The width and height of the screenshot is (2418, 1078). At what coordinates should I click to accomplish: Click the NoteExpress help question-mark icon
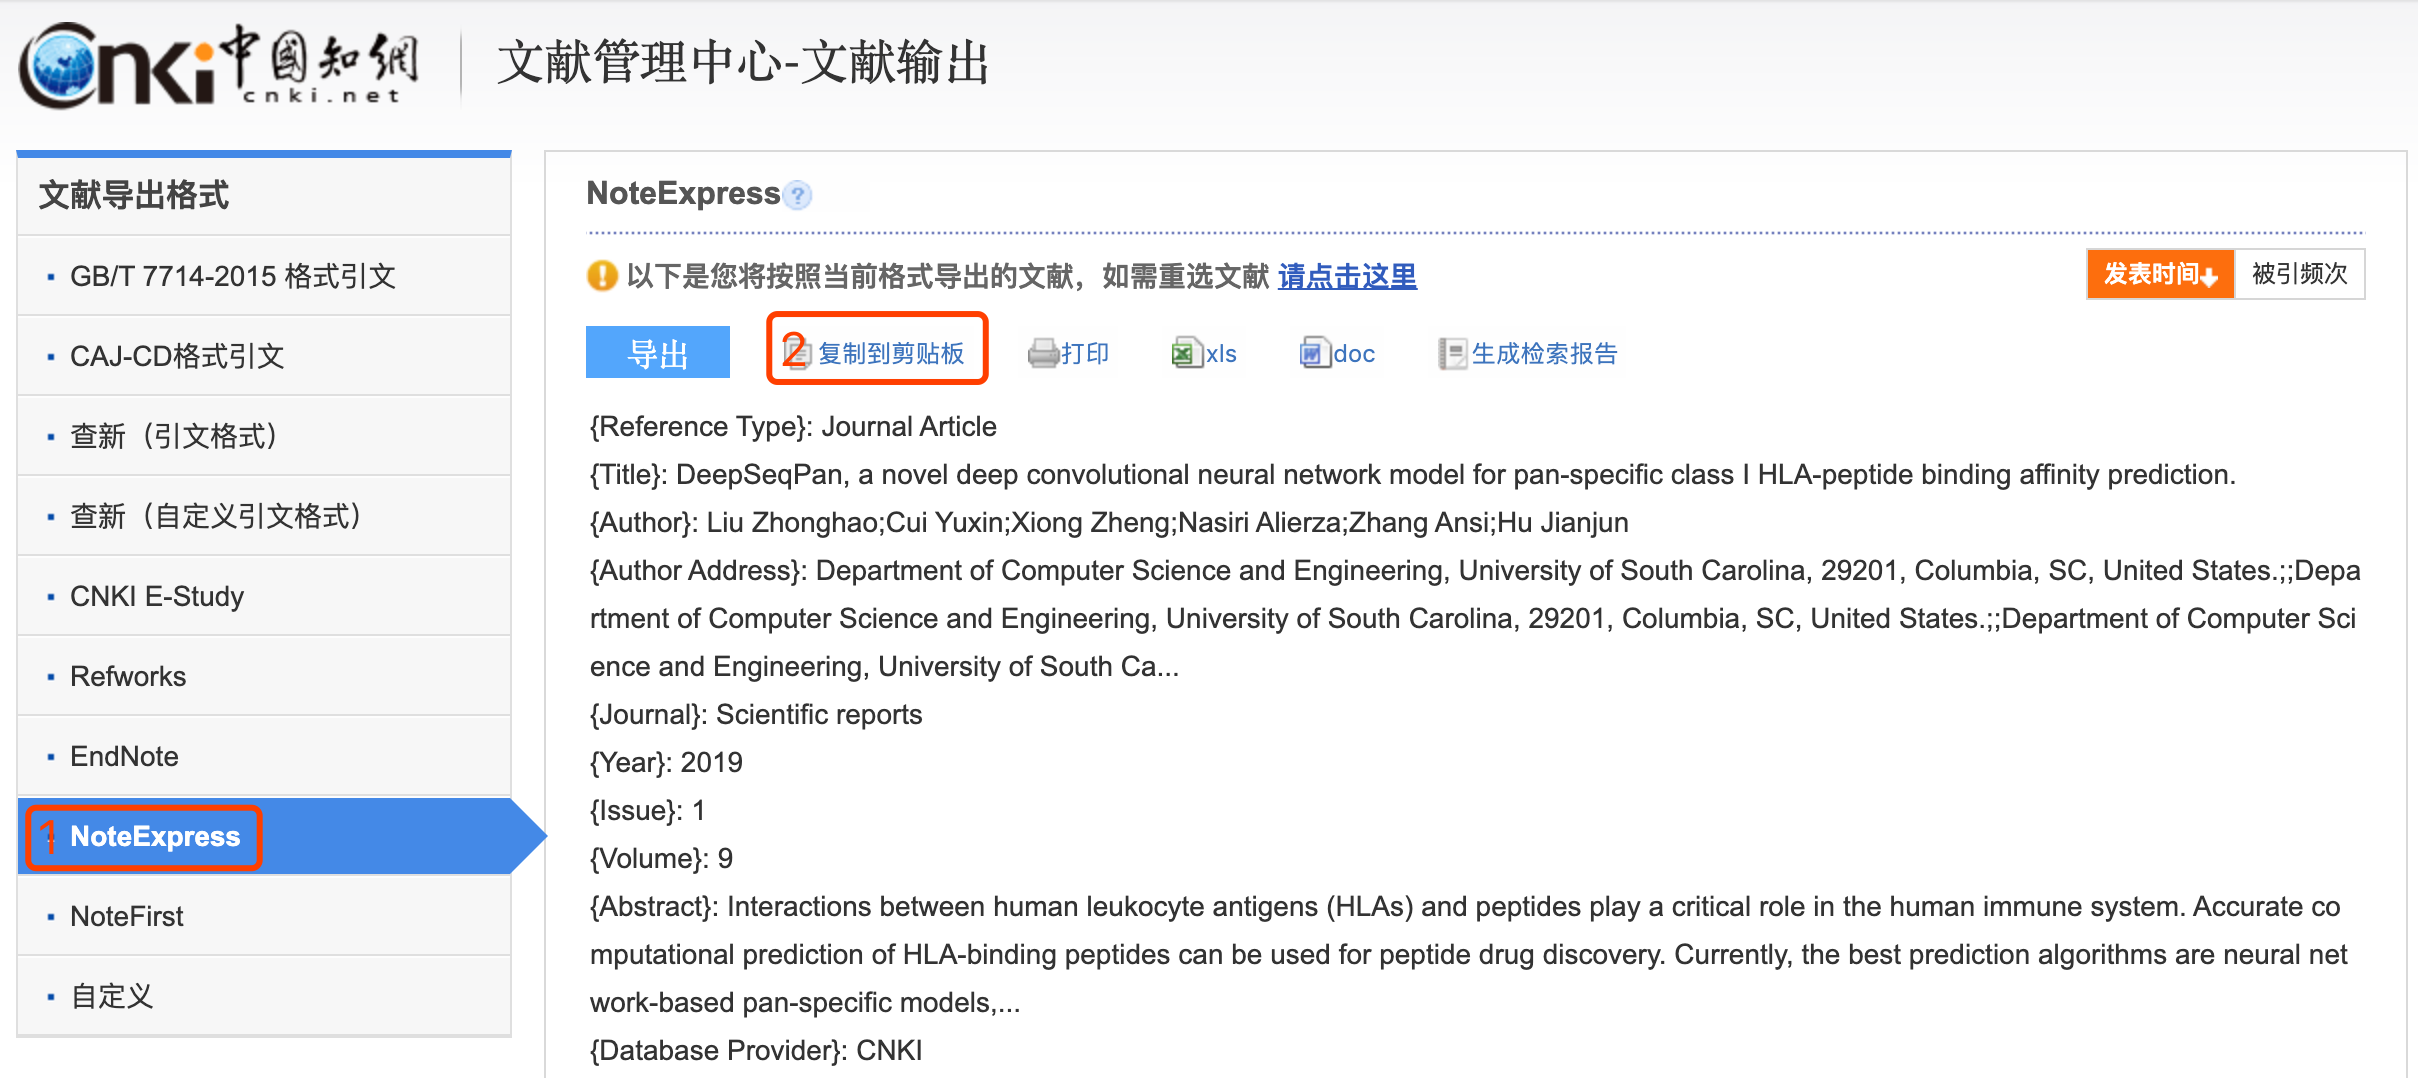pyautogui.click(x=798, y=195)
